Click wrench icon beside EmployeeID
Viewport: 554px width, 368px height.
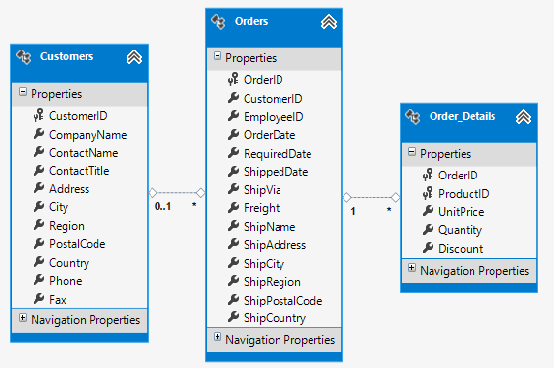(233, 115)
